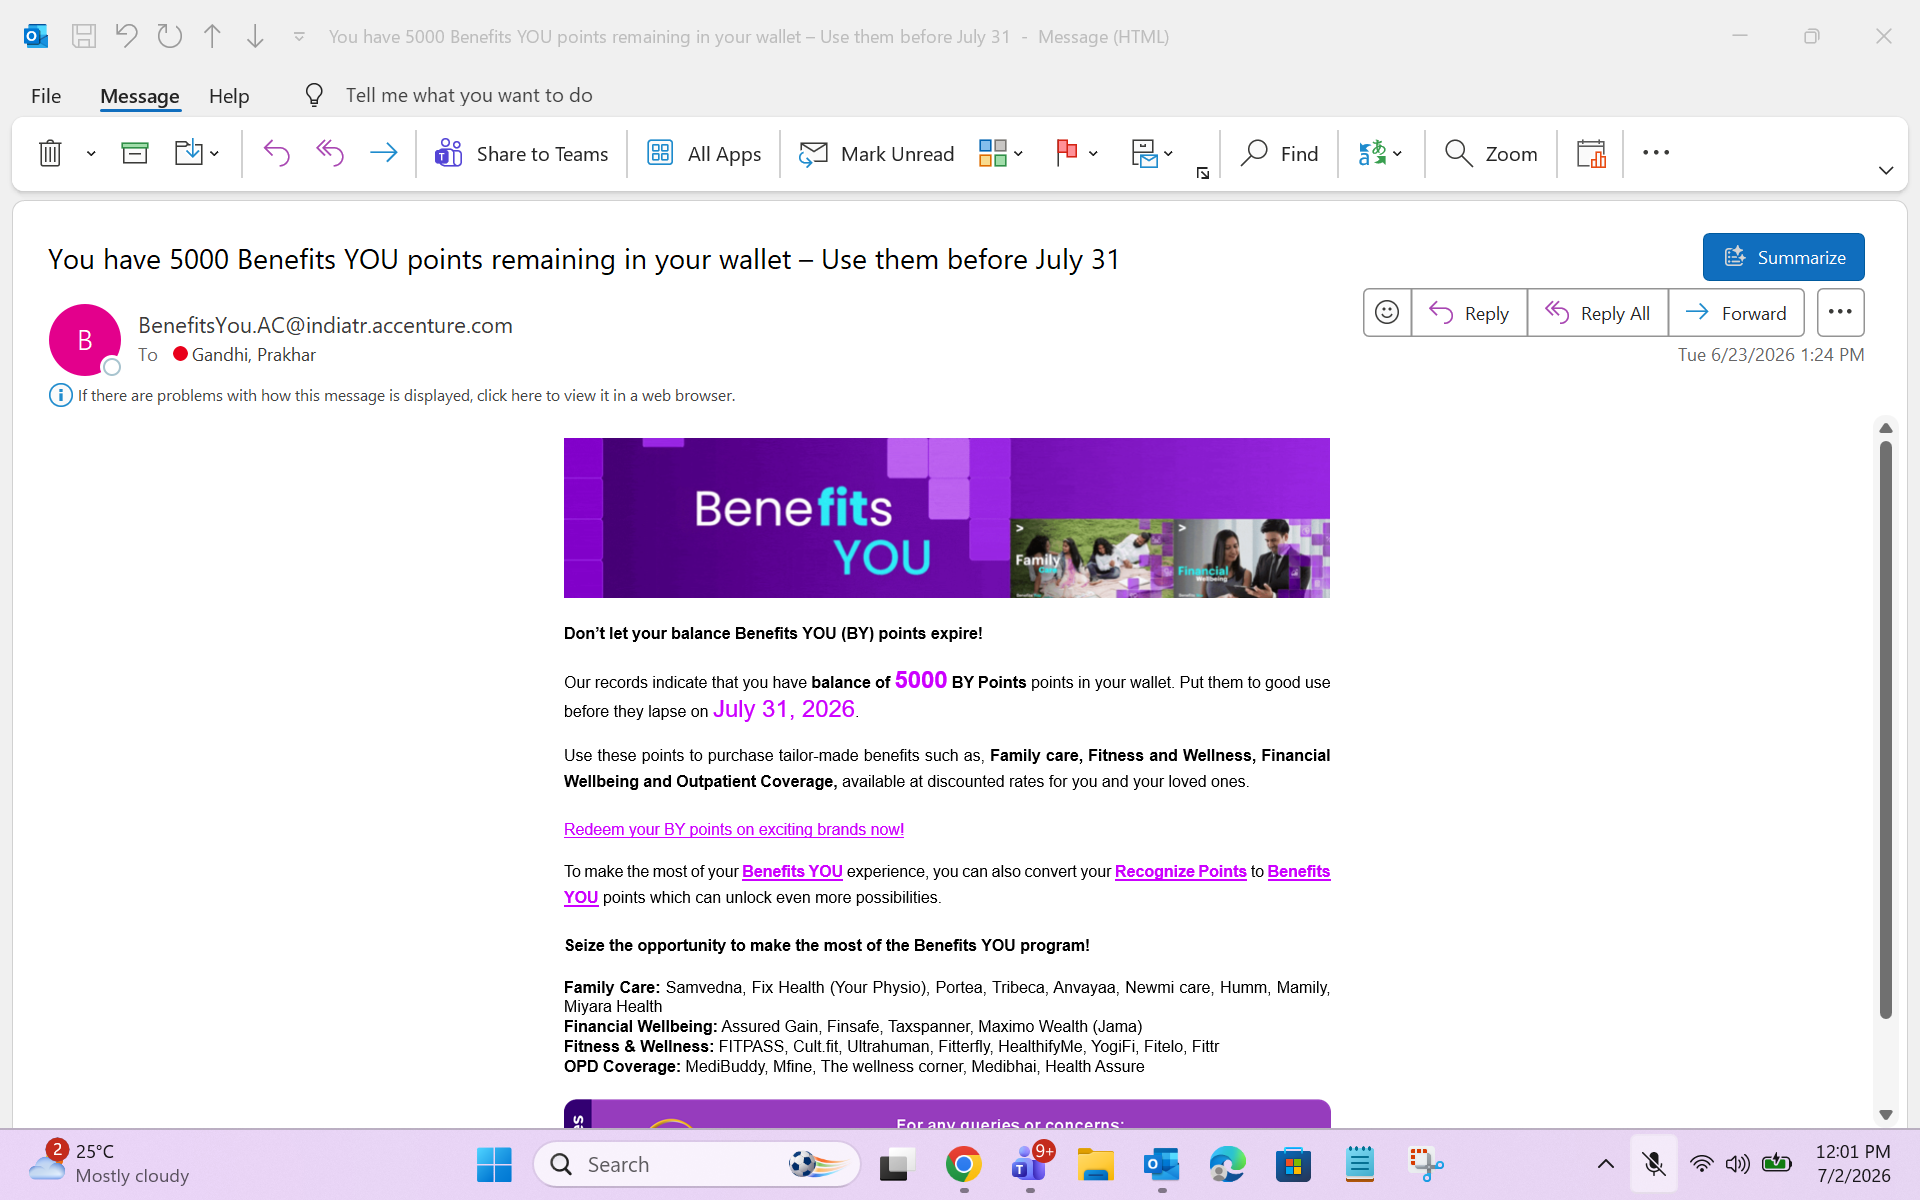The height and width of the screenshot is (1200, 1920).
Task: Open the Help tab
Action: pyautogui.click(x=229, y=96)
